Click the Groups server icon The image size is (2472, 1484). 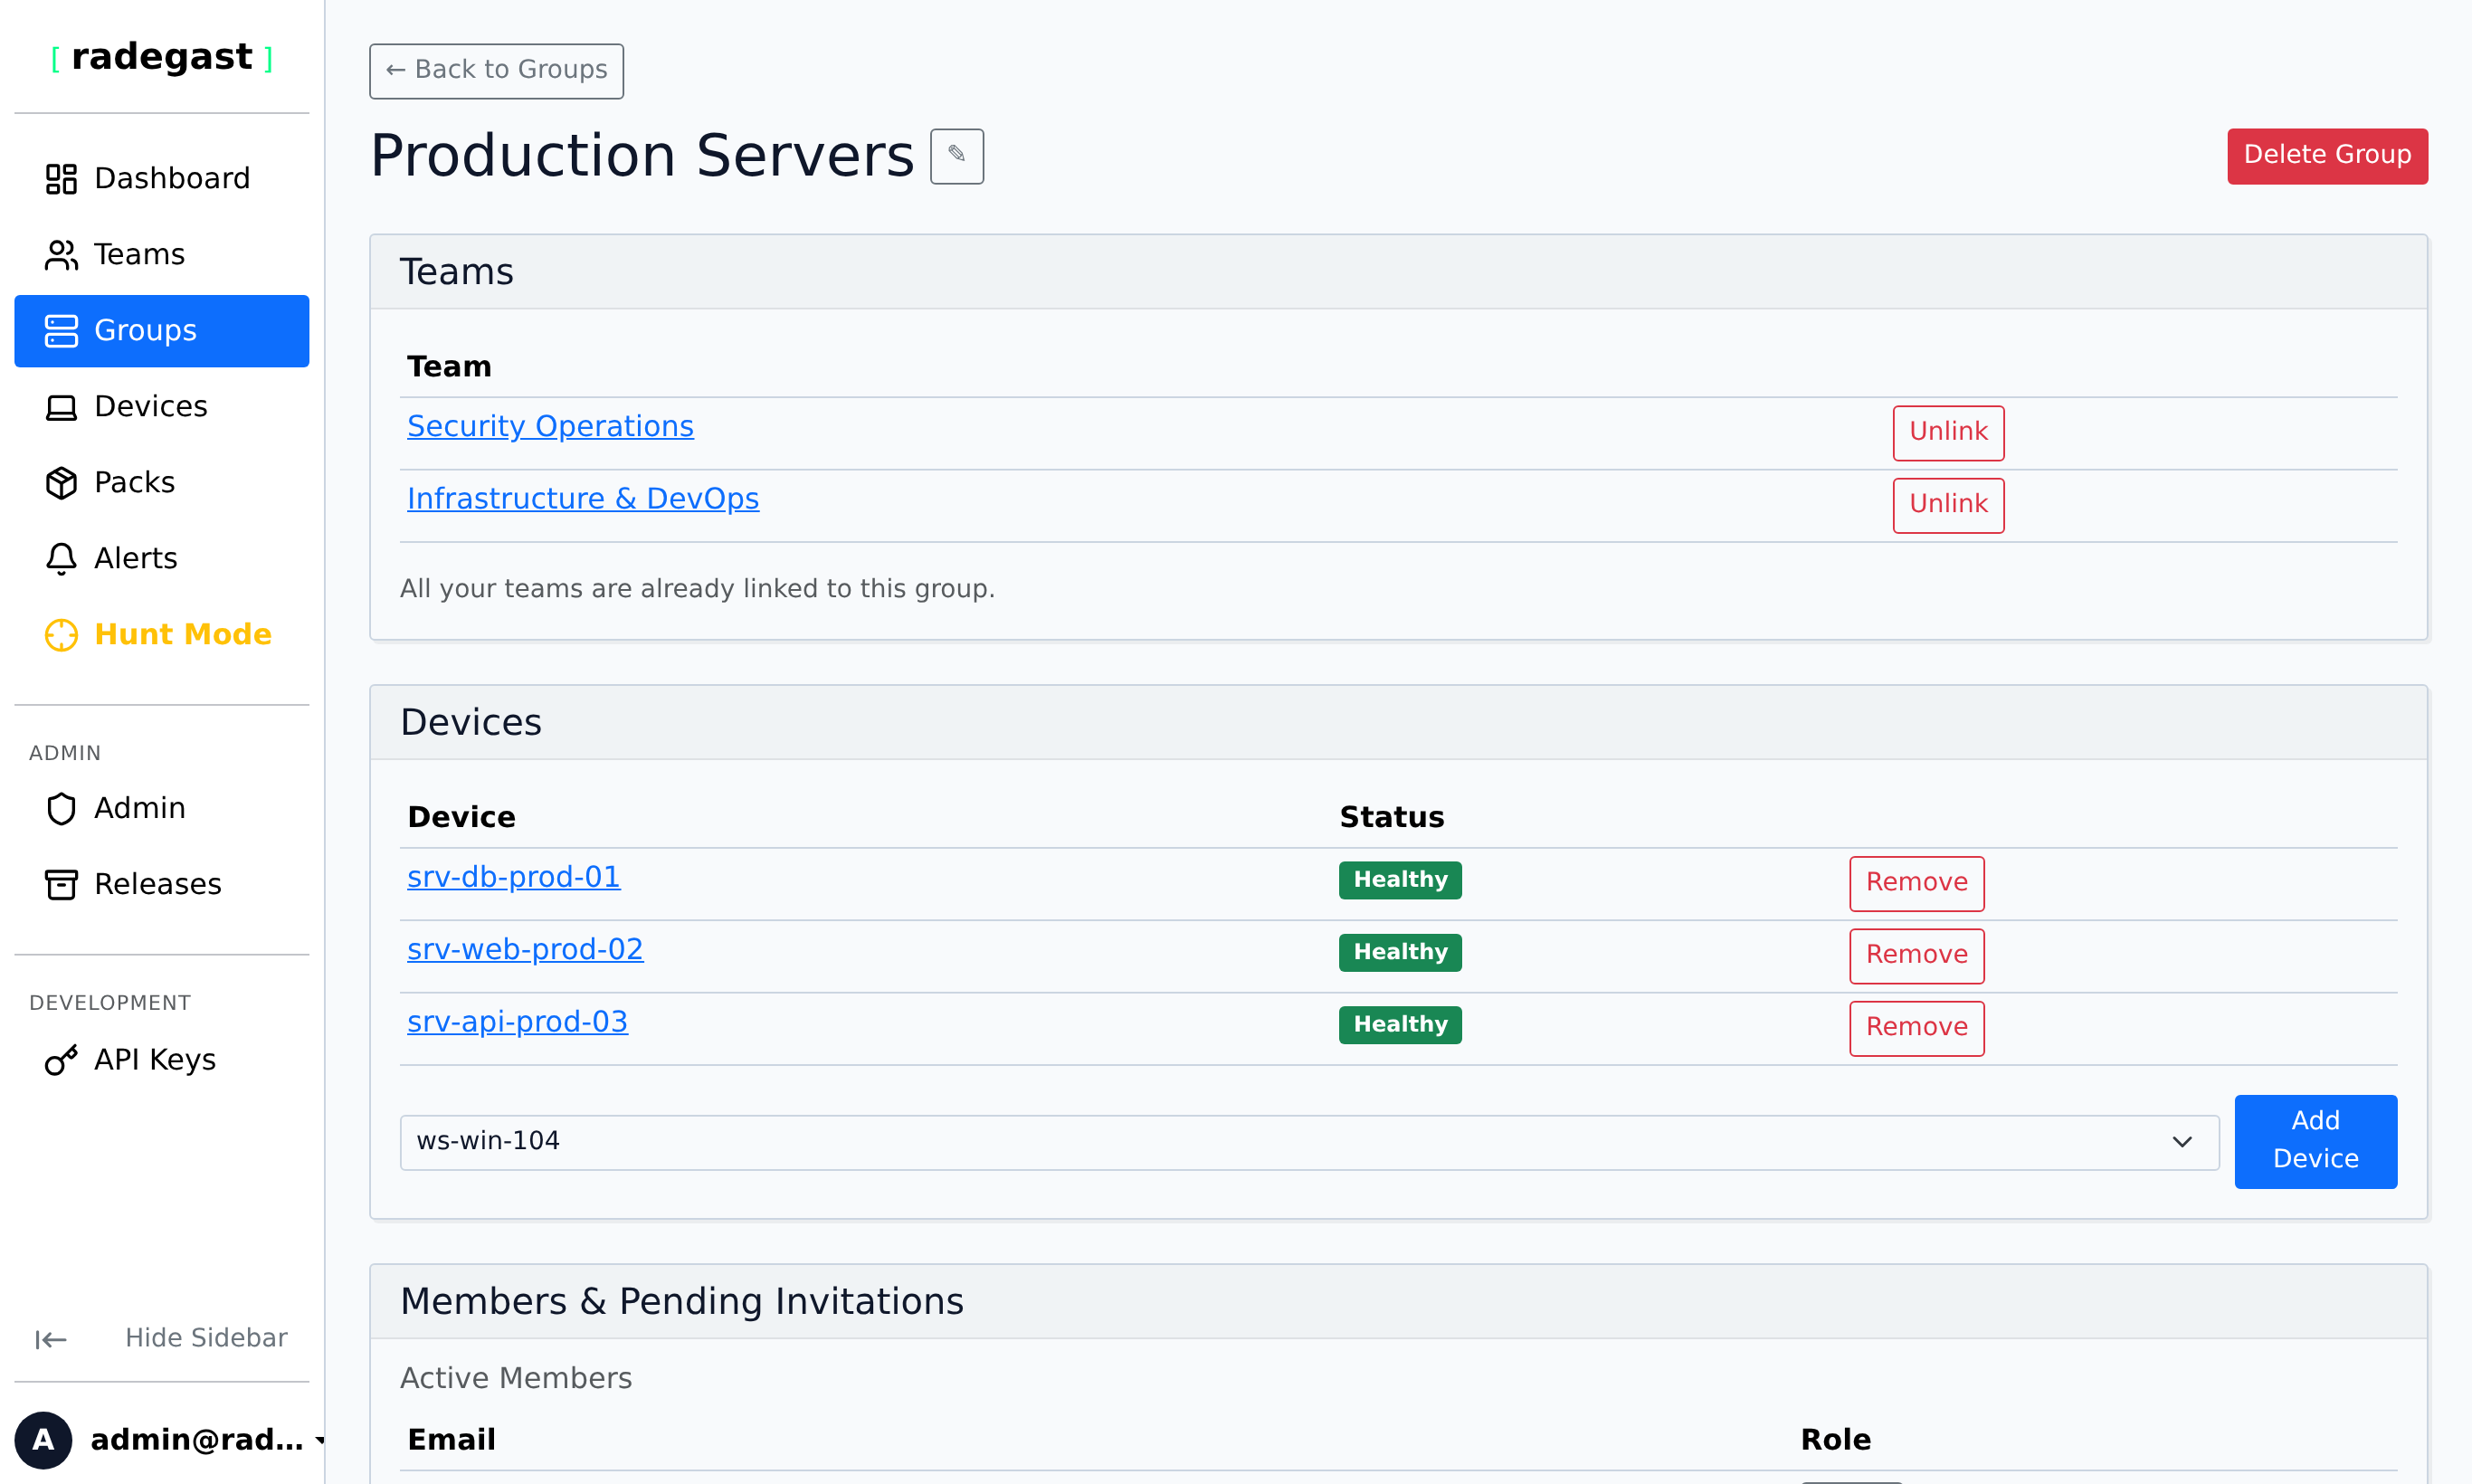click(61, 331)
